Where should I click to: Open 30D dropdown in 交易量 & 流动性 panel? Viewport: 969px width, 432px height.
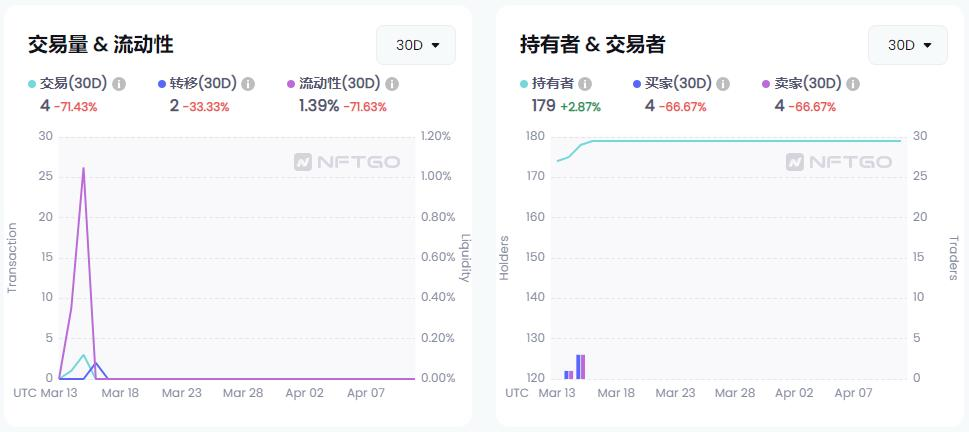pyautogui.click(x=416, y=45)
